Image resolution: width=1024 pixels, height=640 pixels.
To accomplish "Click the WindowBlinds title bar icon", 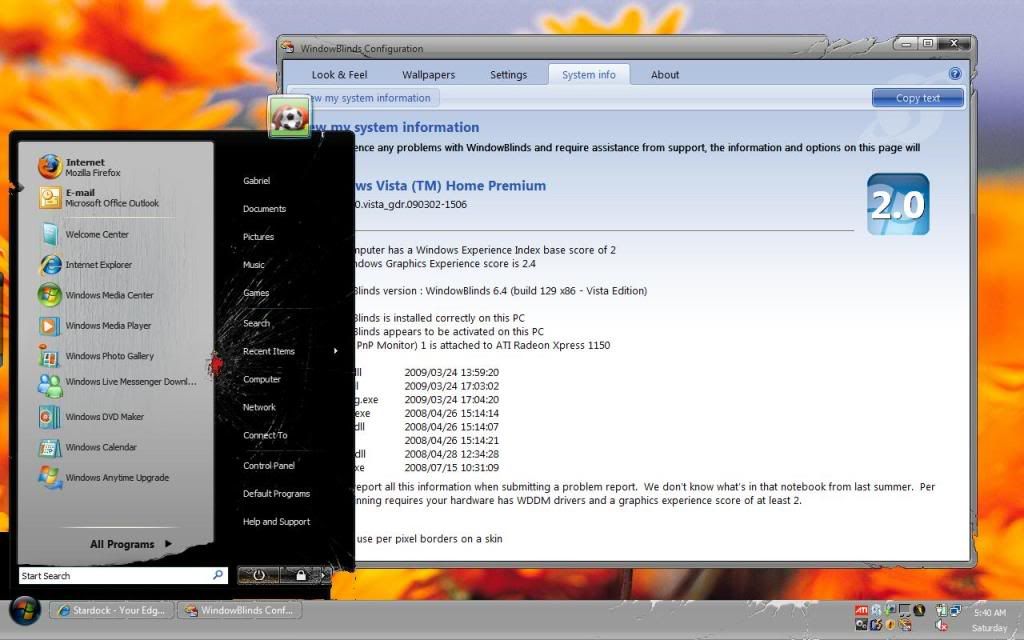I will tap(287, 48).
